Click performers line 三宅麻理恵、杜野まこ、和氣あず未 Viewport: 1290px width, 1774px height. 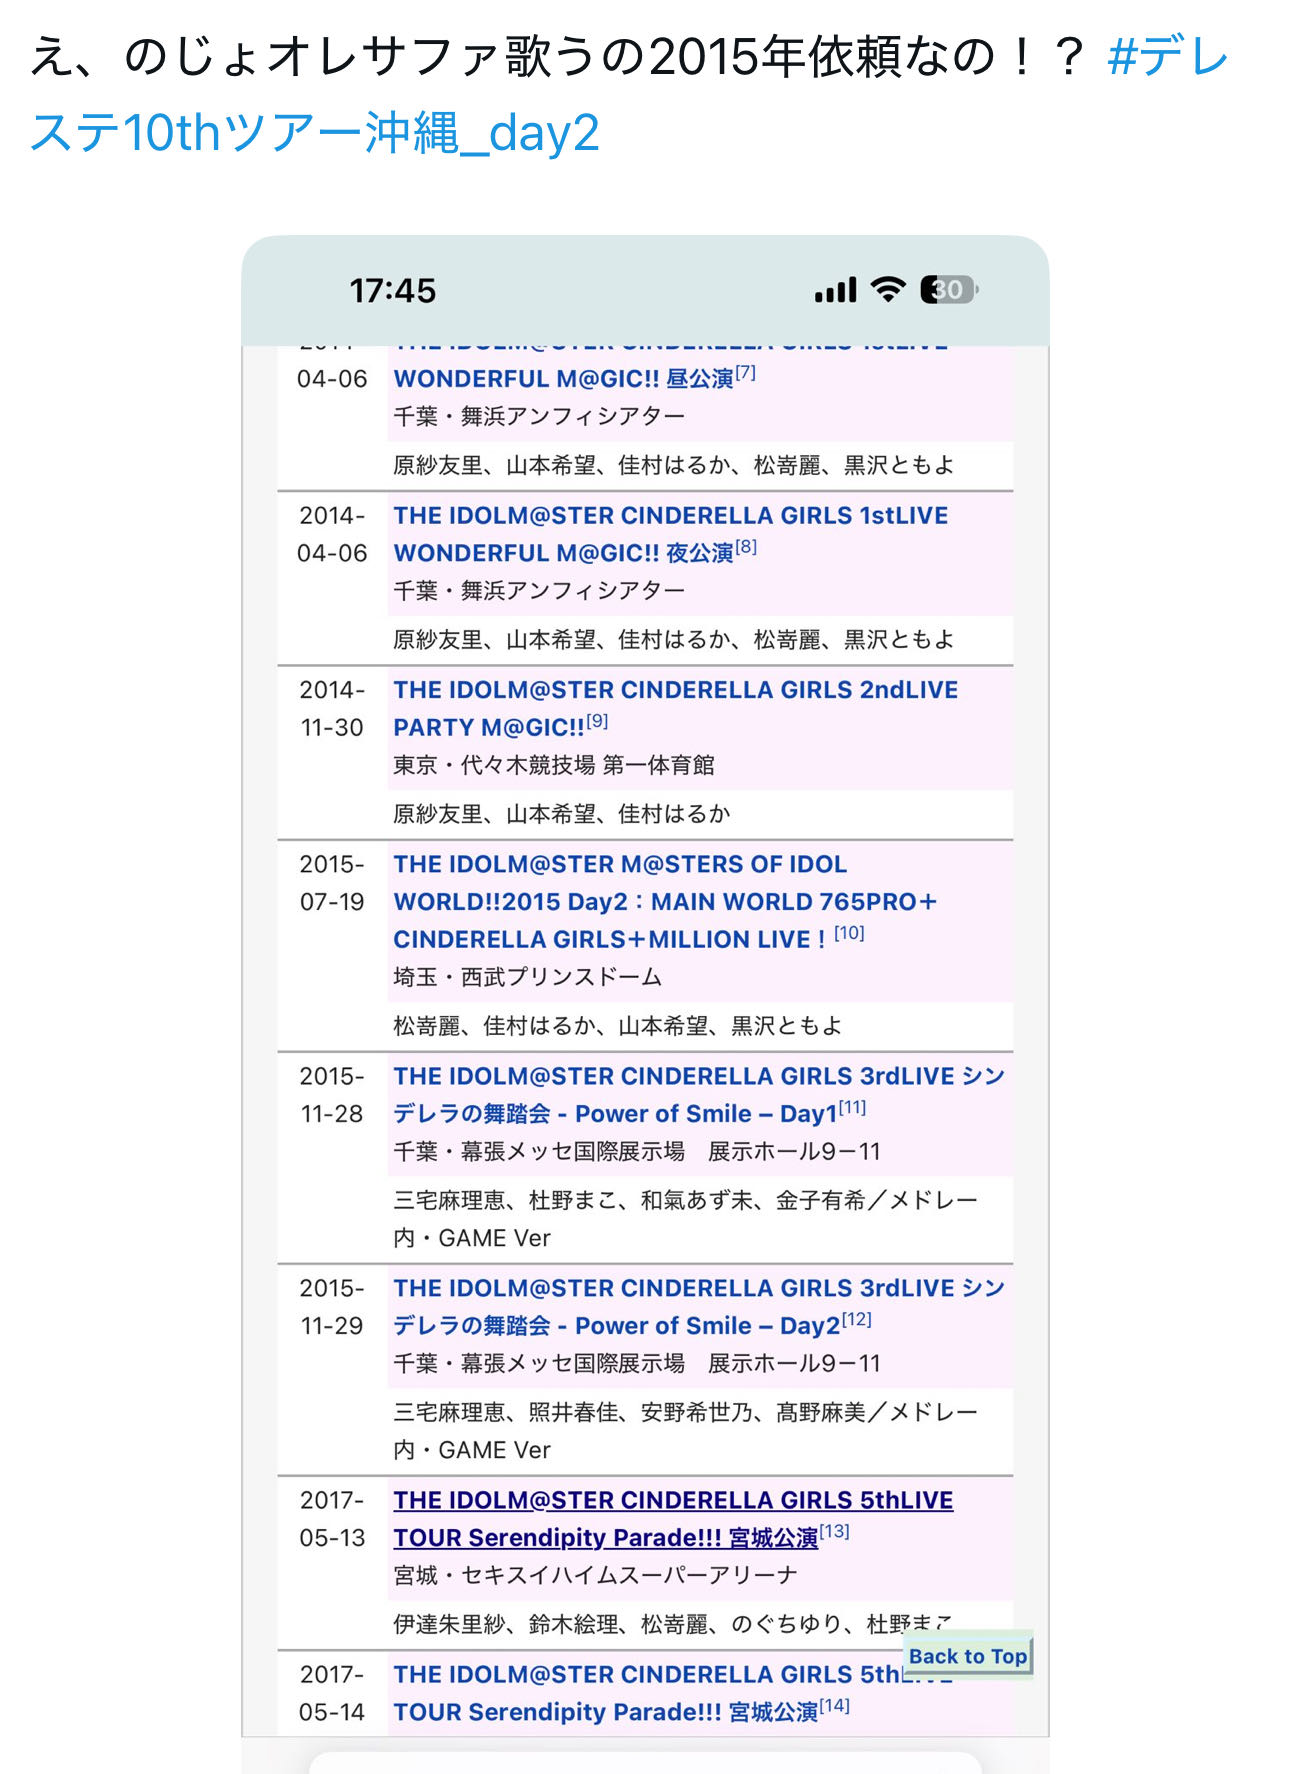pyautogui.click(x=685, y=1219)
